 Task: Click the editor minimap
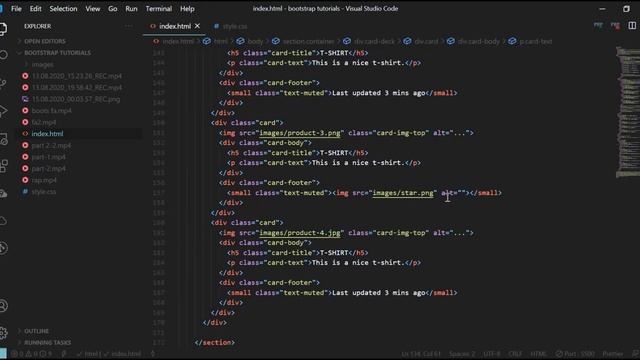pyautogui.click(x=628, y=112)
